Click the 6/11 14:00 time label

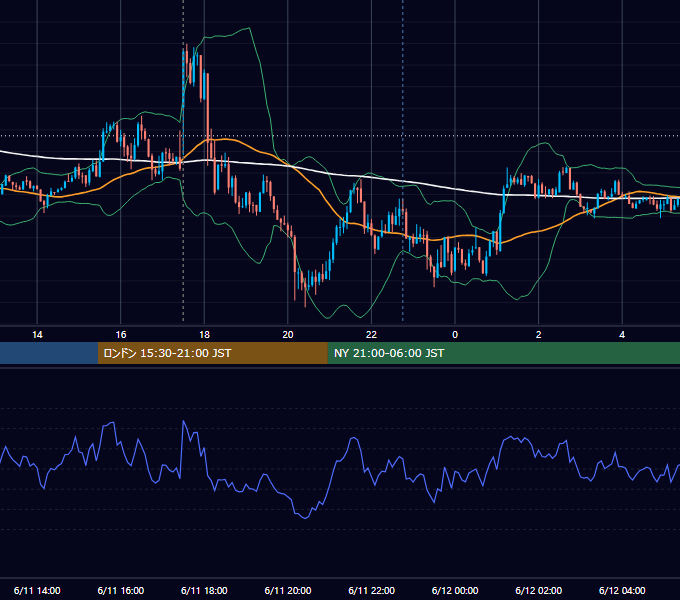click(x=37, y=590)
